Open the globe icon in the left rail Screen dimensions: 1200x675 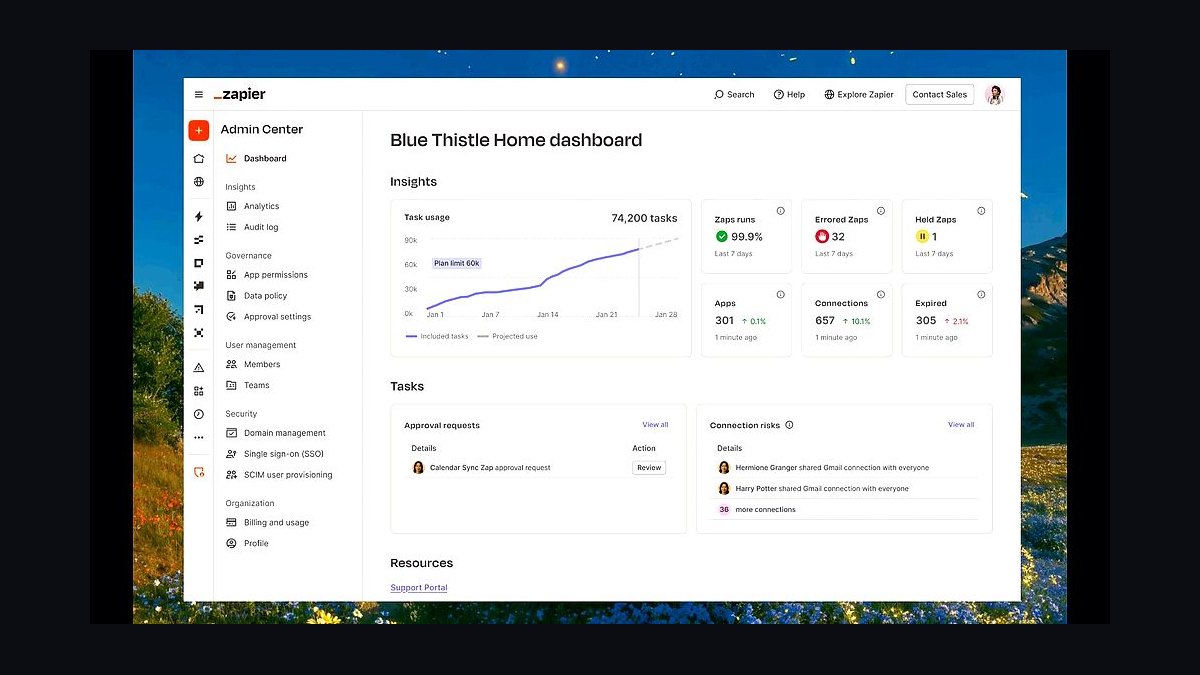(198, 182)
